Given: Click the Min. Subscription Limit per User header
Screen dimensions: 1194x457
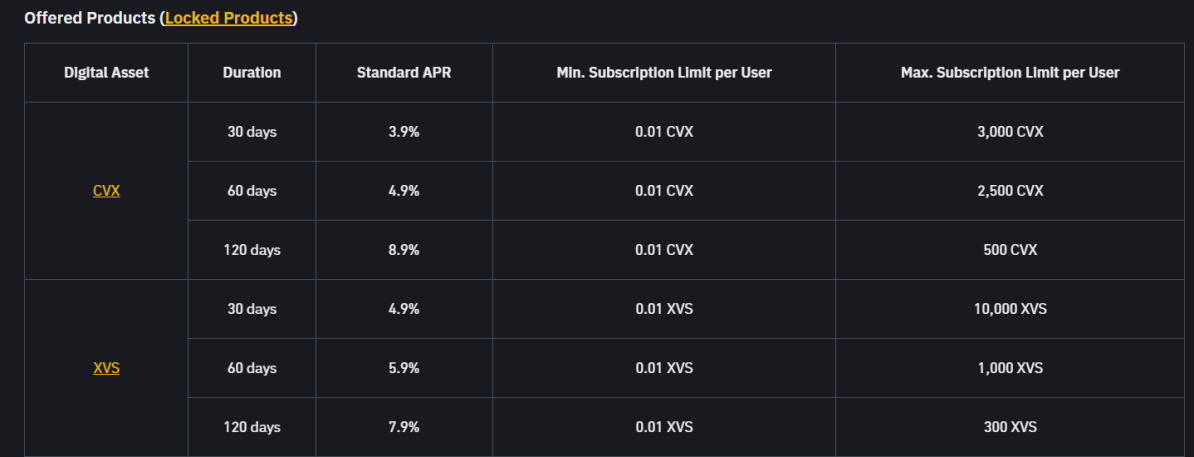Looking at the screenshot, I should pos(664,73).
